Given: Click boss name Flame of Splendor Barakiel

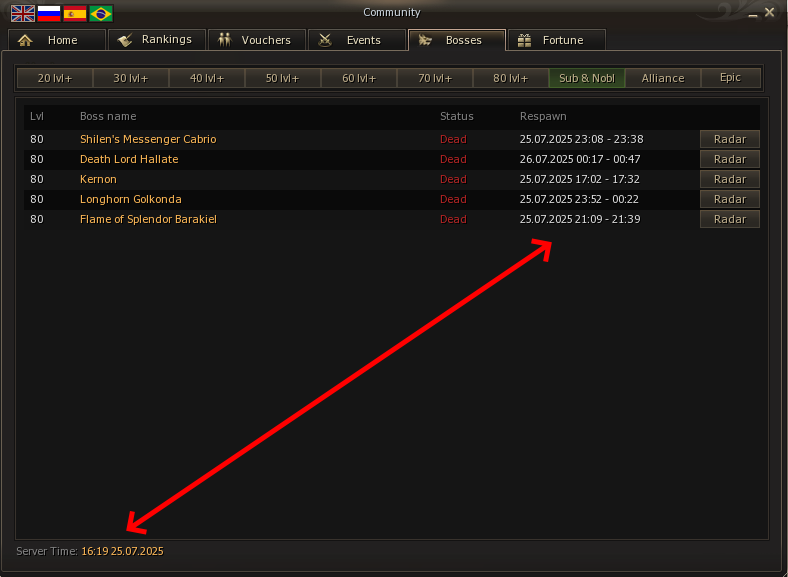Looking at the screenshot, I should coord(148,220).
